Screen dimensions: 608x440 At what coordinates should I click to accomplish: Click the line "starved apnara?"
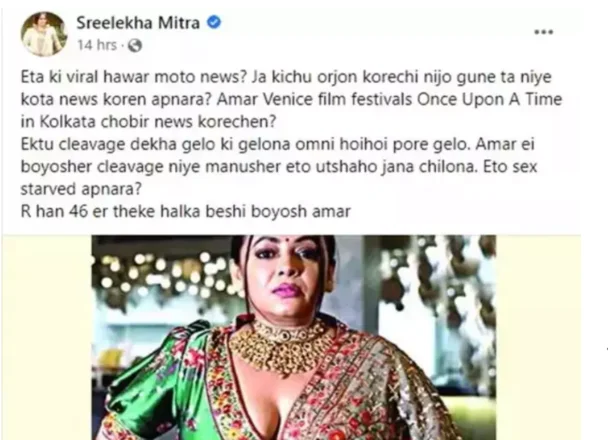[81, 189]
